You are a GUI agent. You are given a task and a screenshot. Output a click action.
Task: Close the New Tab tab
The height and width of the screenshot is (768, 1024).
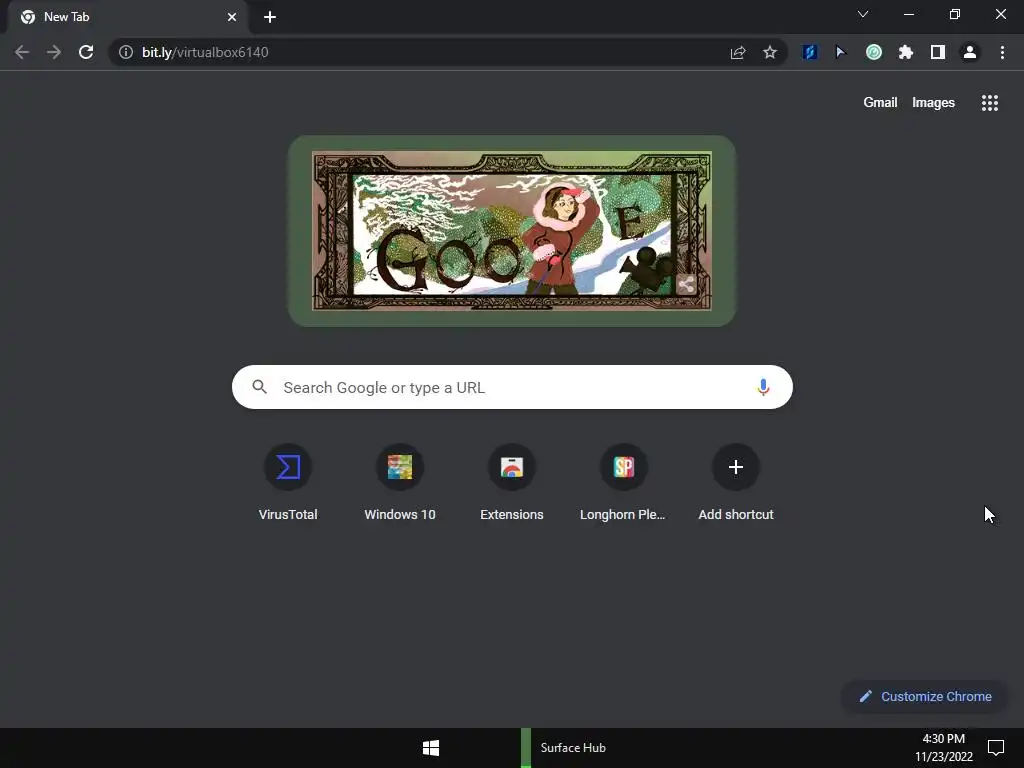coord(232,17)
